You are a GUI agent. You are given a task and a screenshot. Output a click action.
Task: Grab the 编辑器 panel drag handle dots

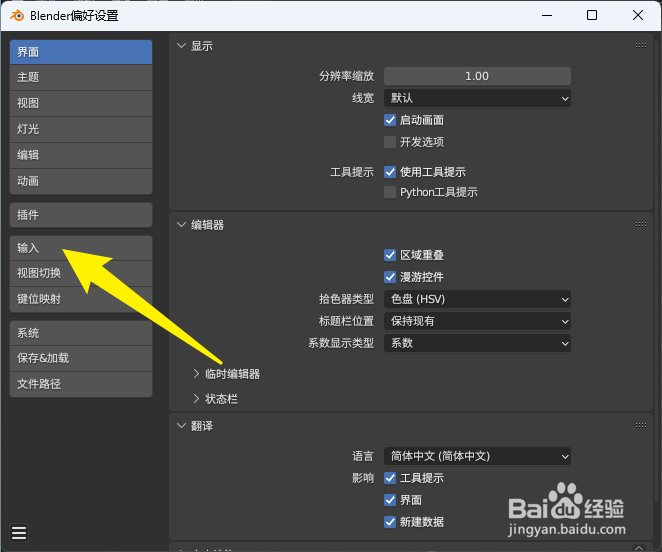coord(640,225)
